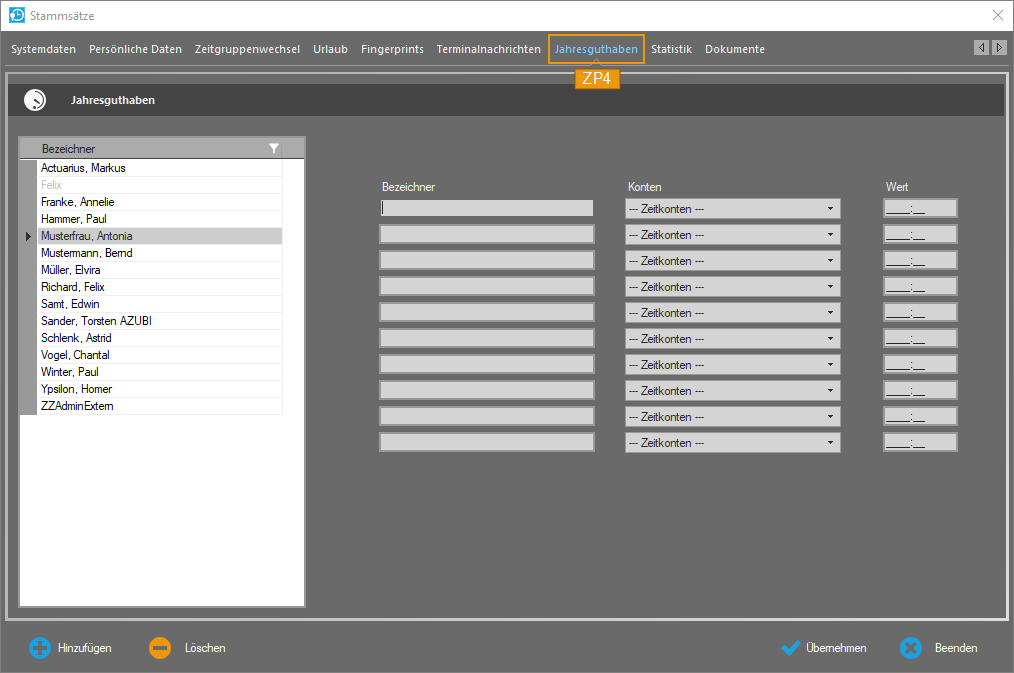Open the filter funnel in Bezeichner header
Image resolution: width=1014 pixels, height=673 pixels.
(x=274, y=149)
